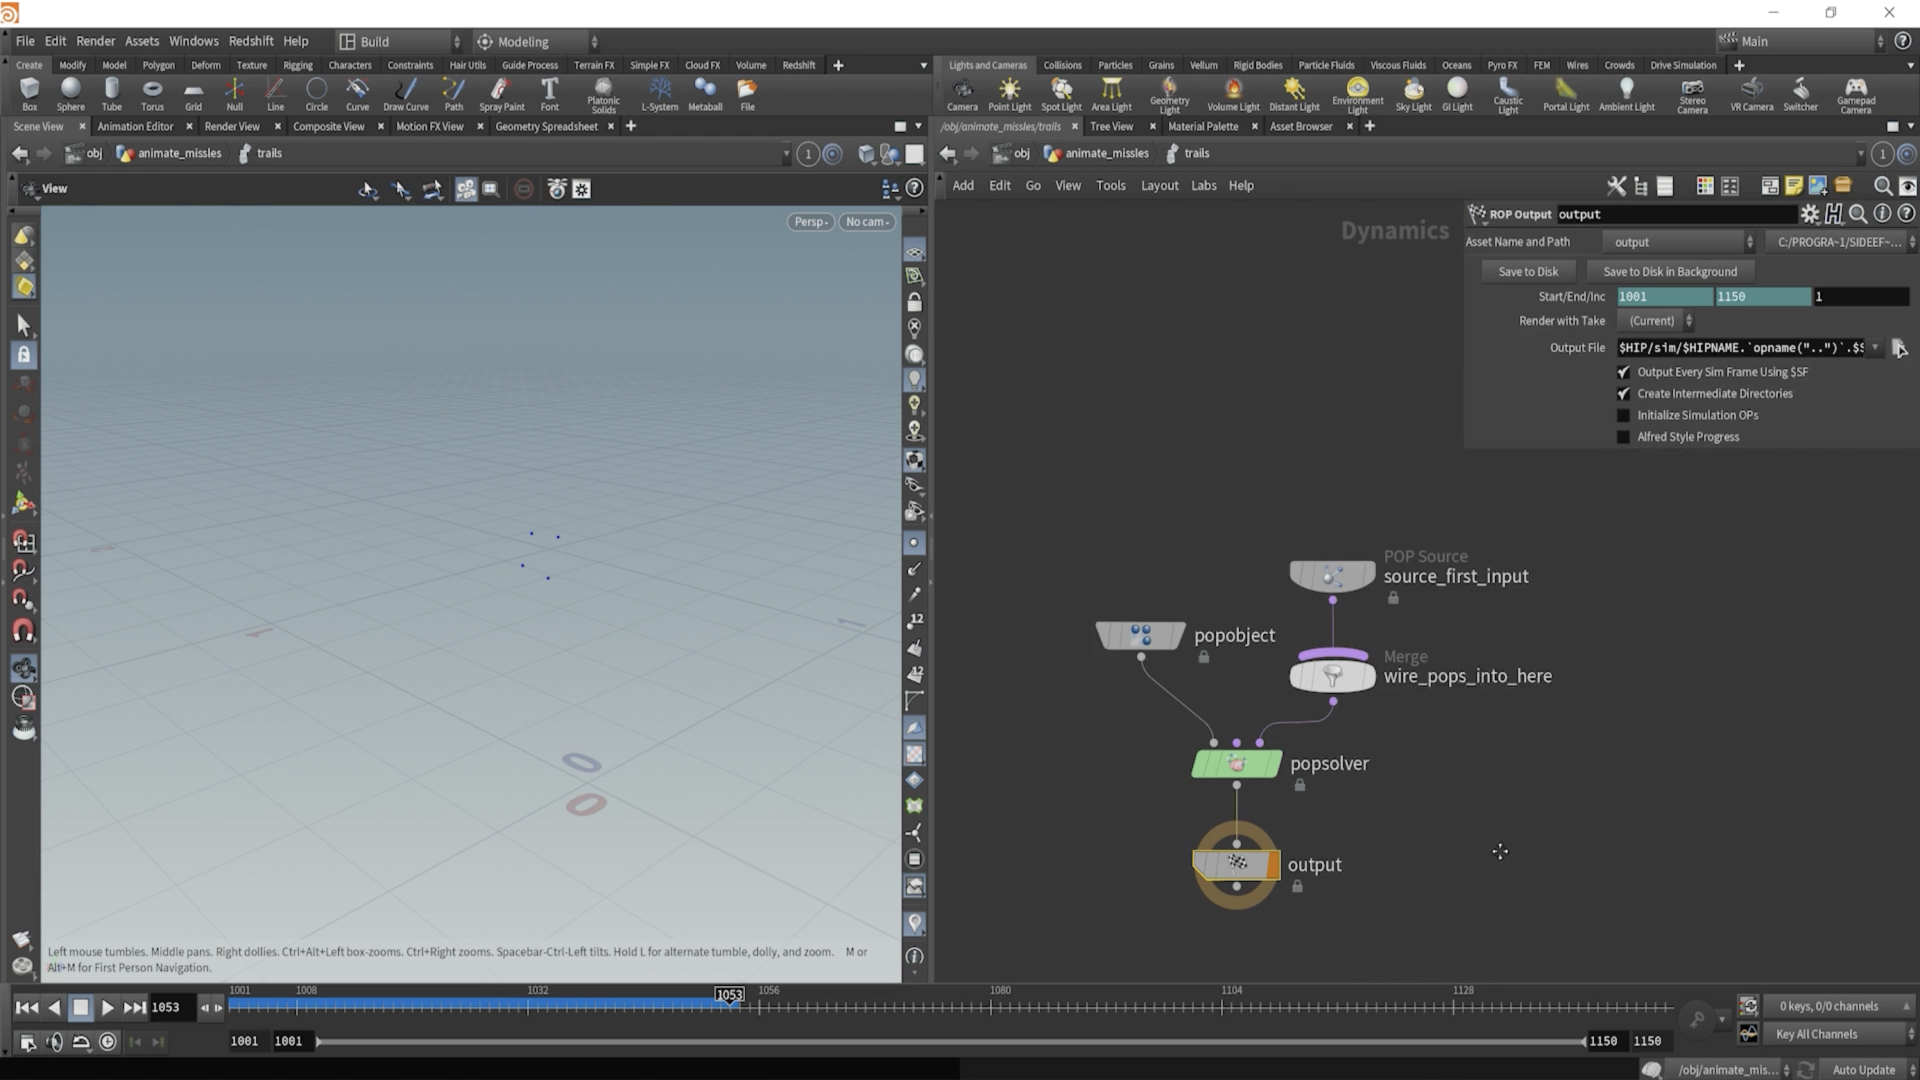Screen dimensions: 1920x1080
Task: Open the Build desktop dropdown
Action: point(398,41)
